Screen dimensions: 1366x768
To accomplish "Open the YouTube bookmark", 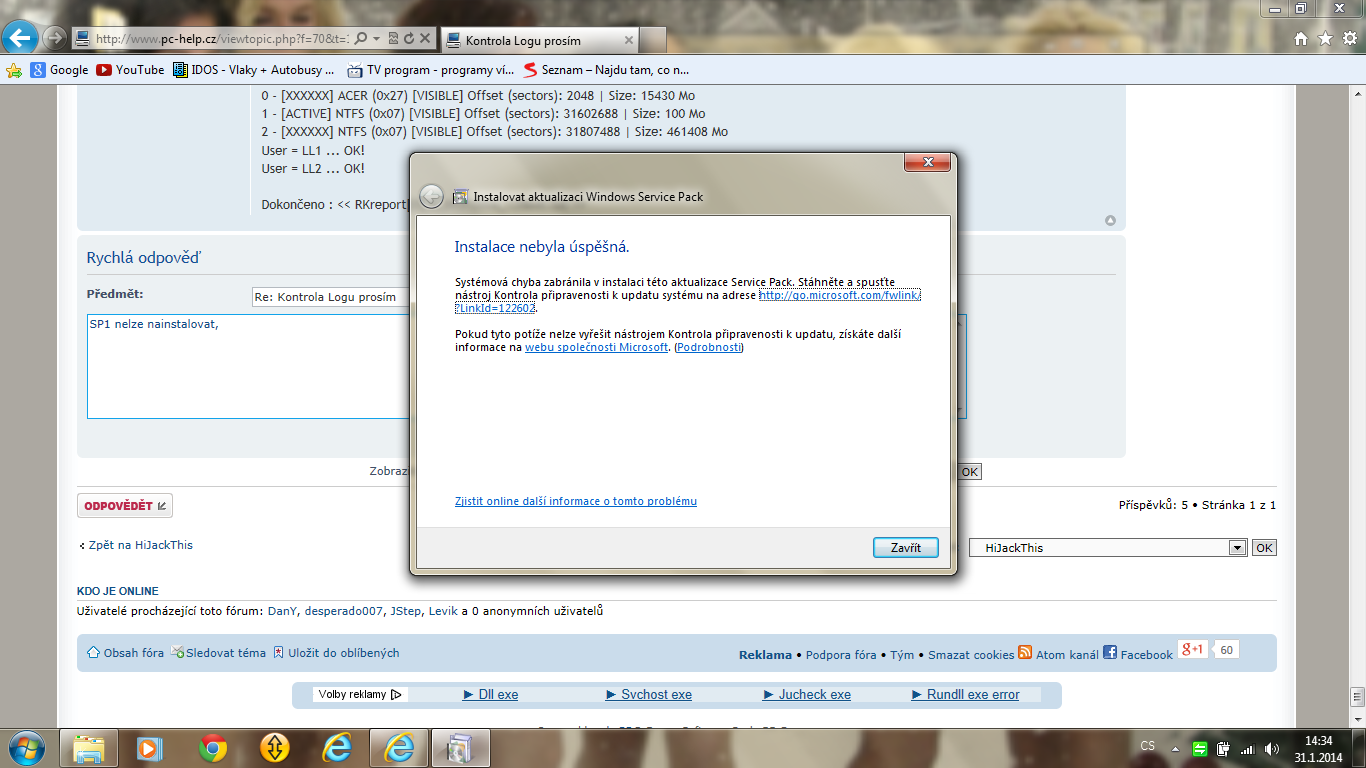I will click(130, 70).
